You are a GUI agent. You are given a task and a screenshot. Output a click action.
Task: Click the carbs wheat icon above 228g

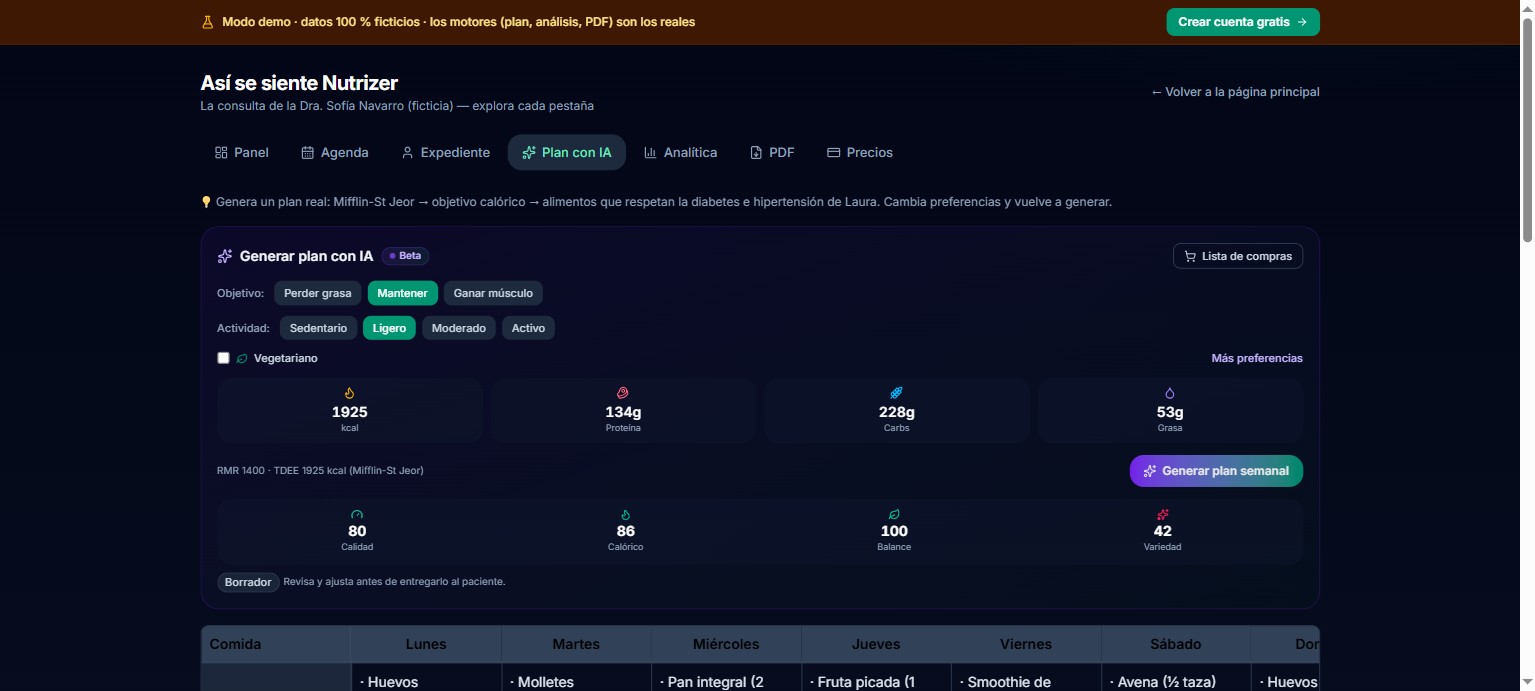point(897,393)
